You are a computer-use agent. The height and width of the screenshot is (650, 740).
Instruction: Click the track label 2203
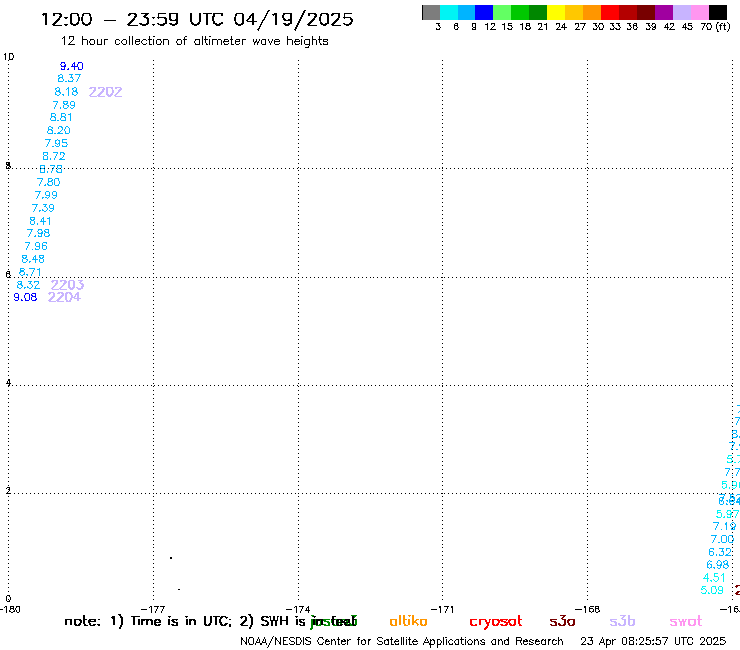tap(67, 285)
